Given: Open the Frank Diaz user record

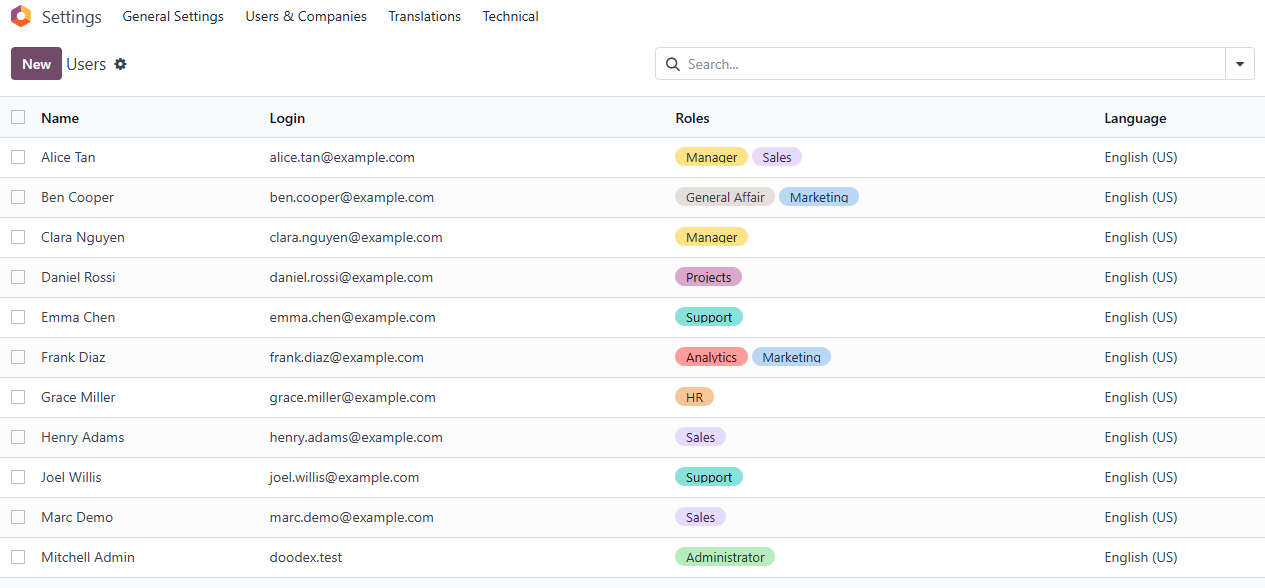Looking at the screenshot, I should [73, 357].
